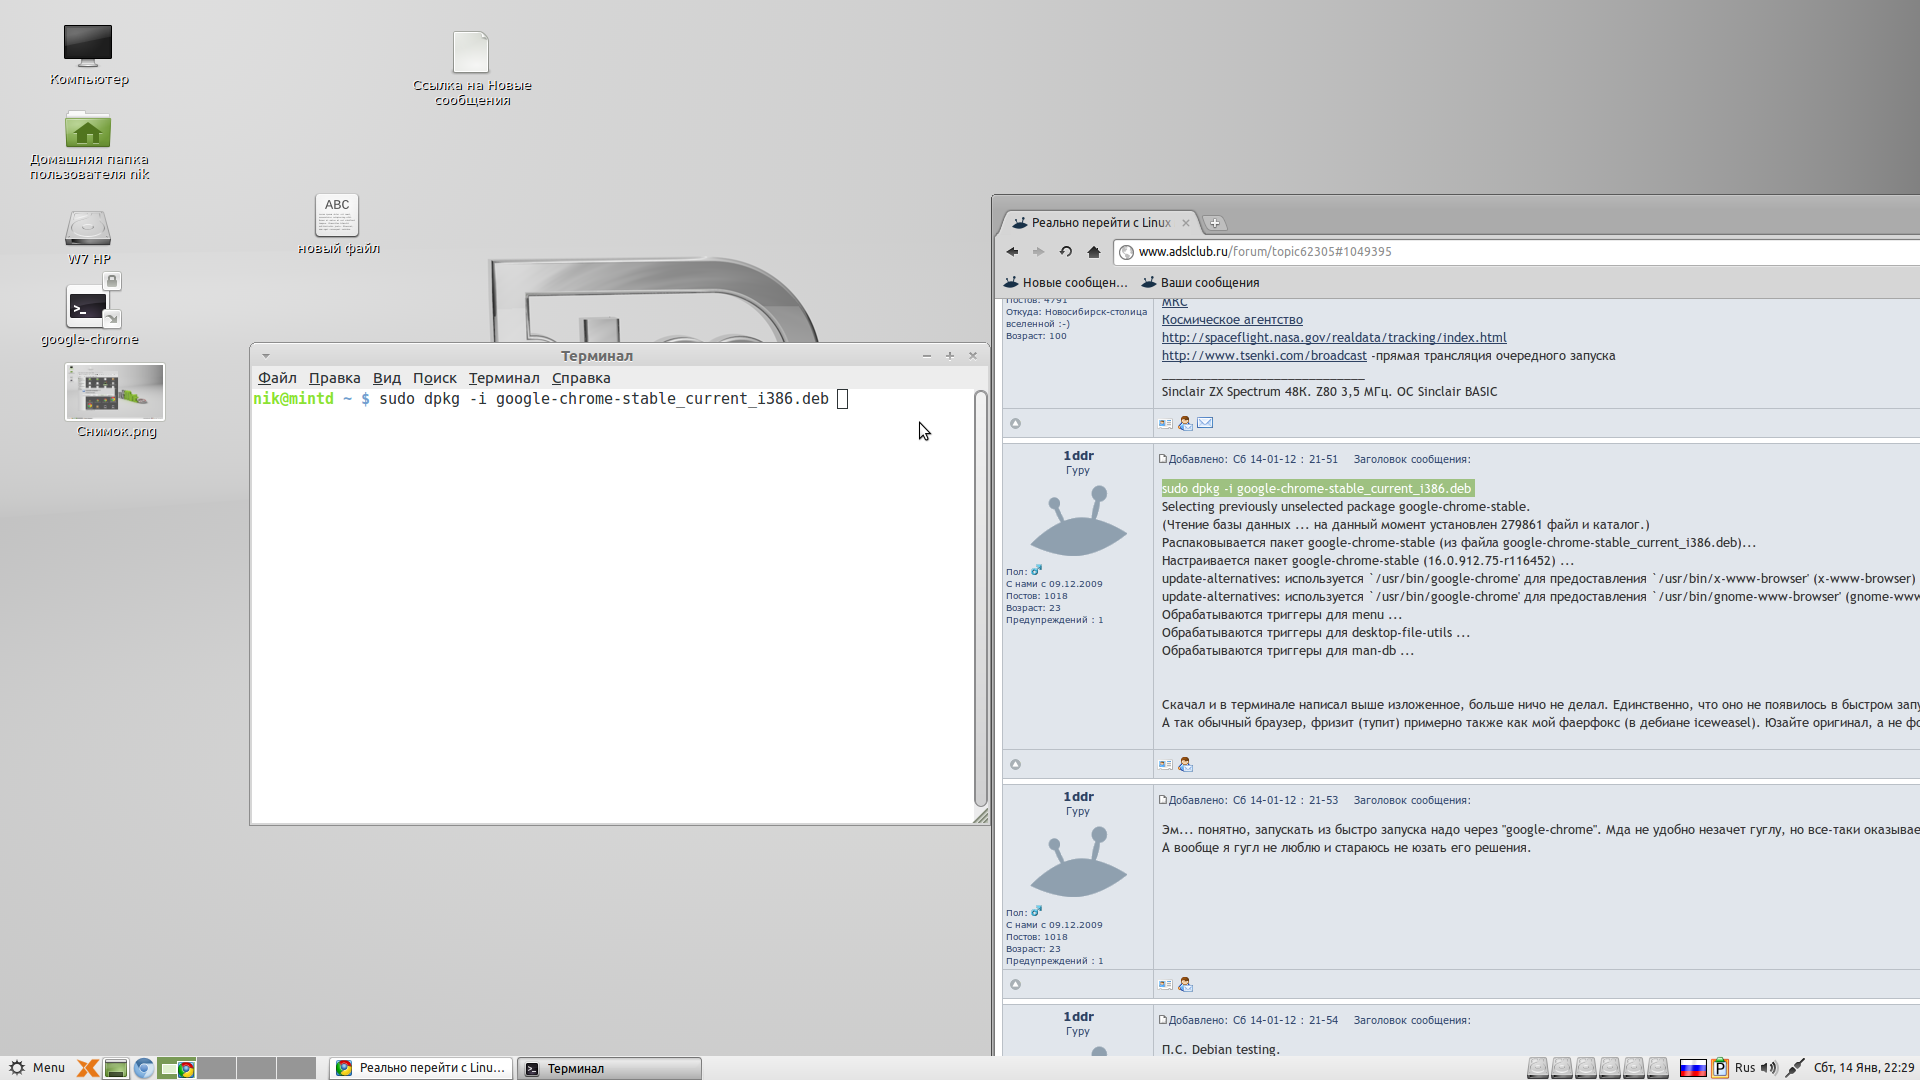This screenshot has width=1920, height=1080.
Task: Send private message icon under Sinclair post
Action: coord(1185,423)
